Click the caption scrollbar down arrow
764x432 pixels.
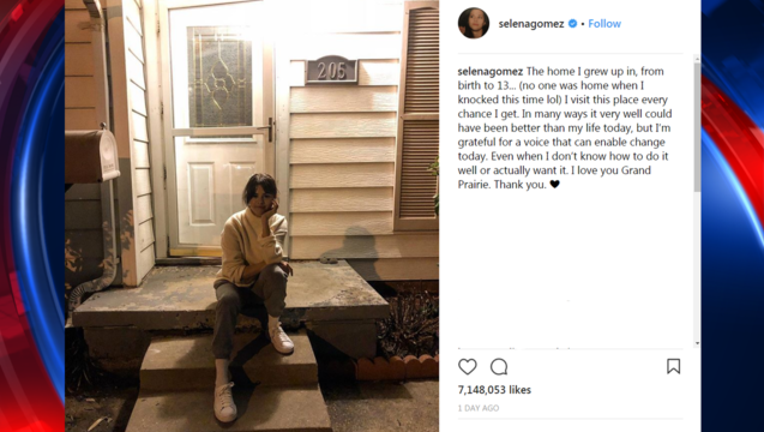coord(697,343)
